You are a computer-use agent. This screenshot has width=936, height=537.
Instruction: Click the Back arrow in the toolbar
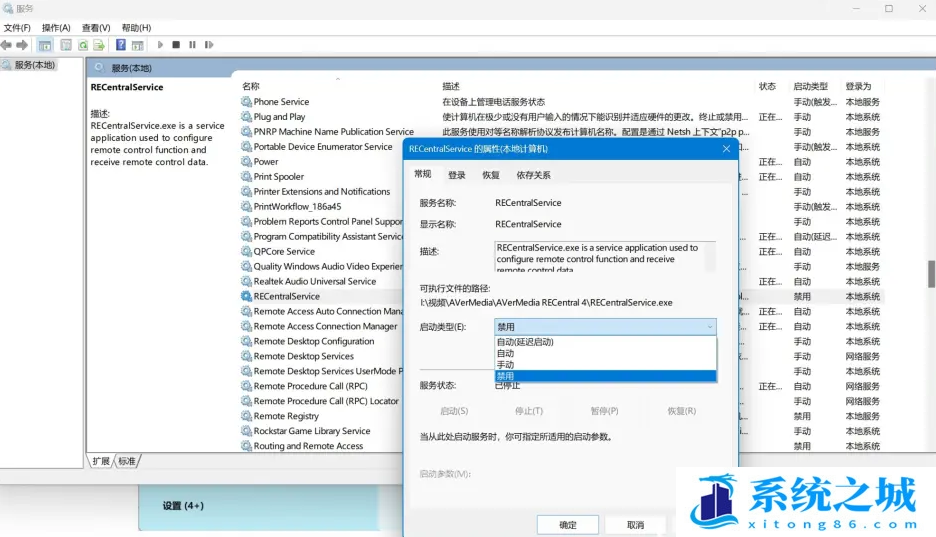click(7, 45)
